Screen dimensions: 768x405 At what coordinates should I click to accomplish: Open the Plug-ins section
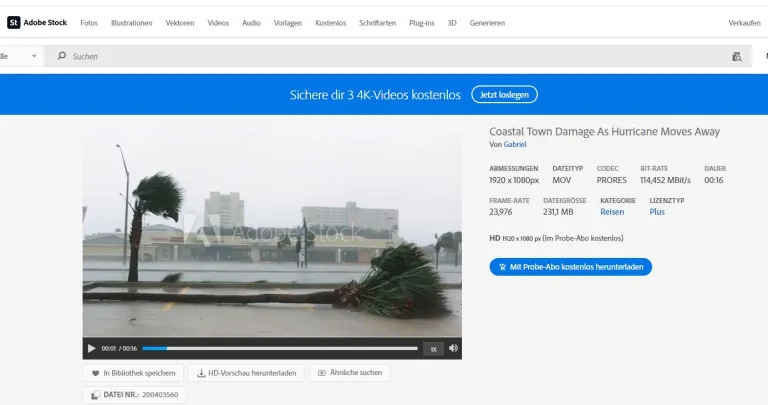pyautogui.click(x=422, y=23)
